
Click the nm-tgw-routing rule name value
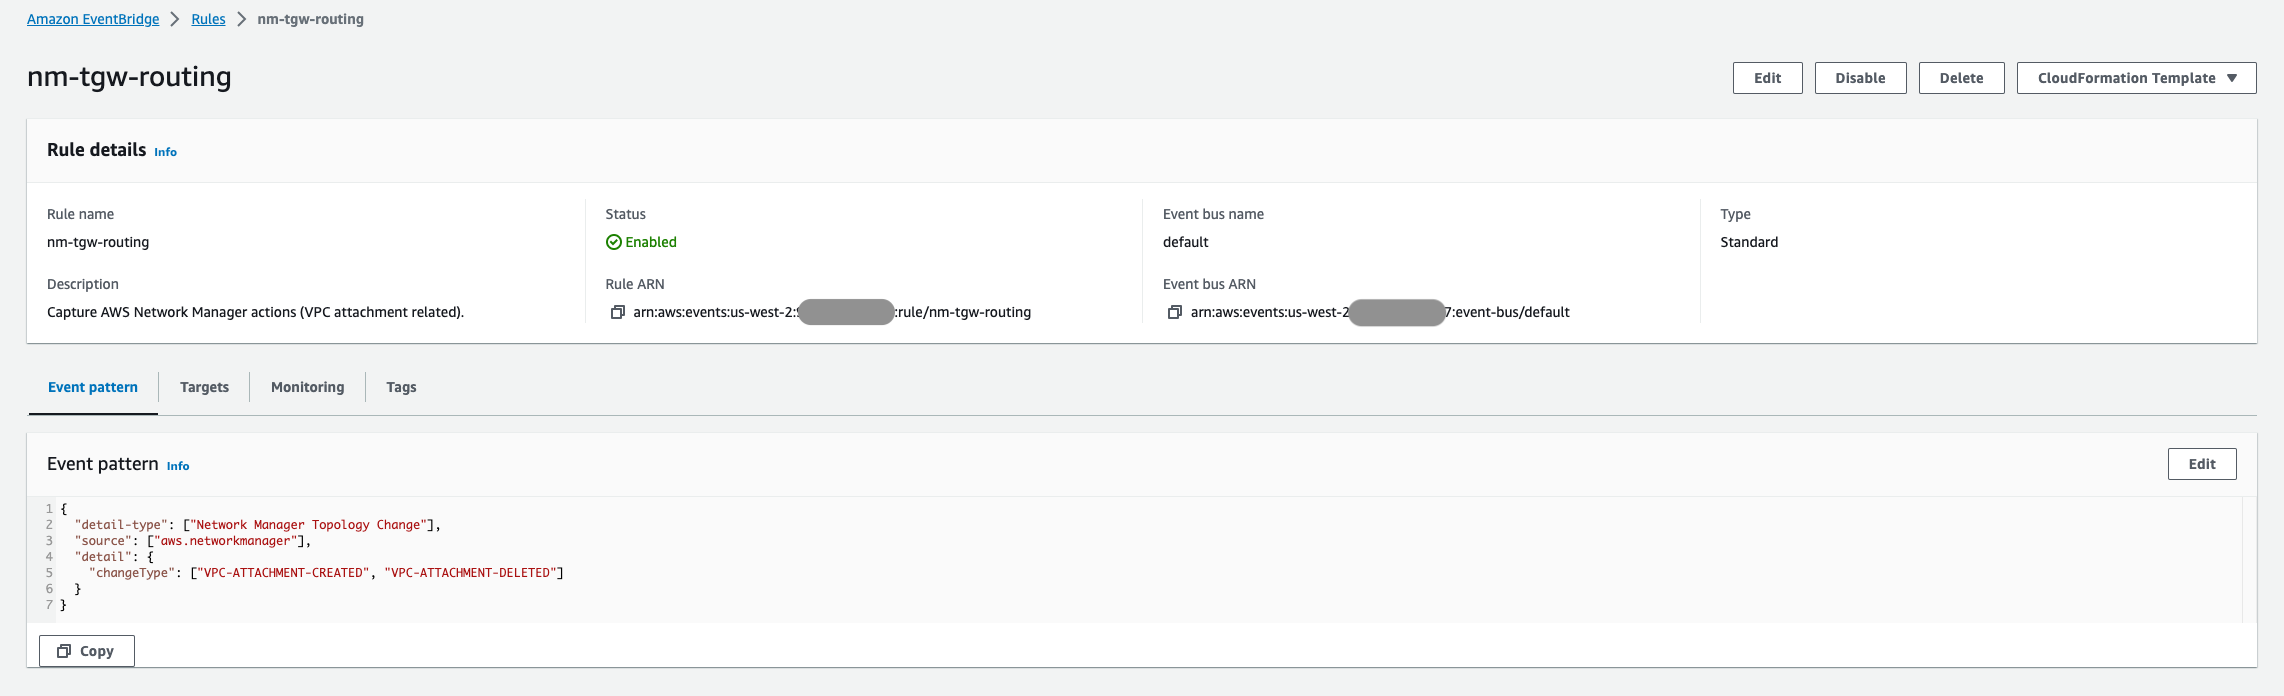[x=98, y=242]
